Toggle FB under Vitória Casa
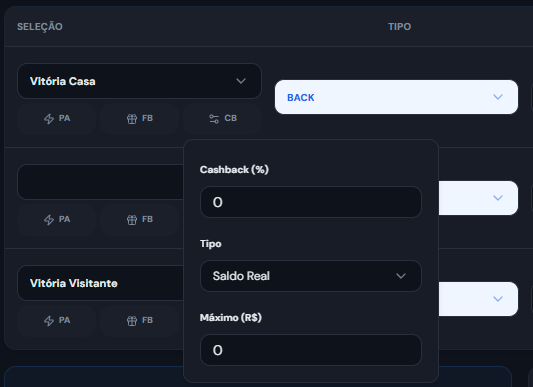Viewport: 533px width, 387px height. tap(139, 118)
